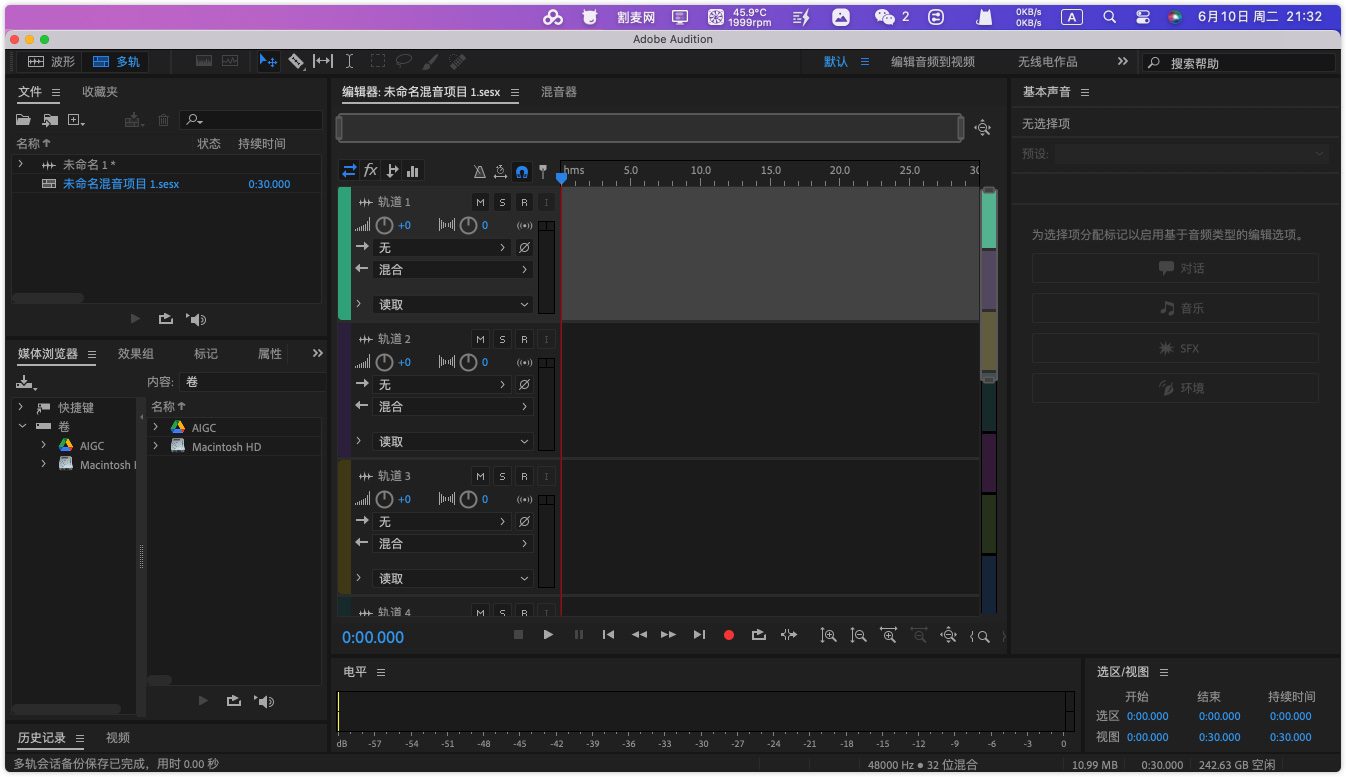Open the 效果组 panel tab
This screenshot has height=777, width=1346.
pyautogui.click(x=136, y=354)
